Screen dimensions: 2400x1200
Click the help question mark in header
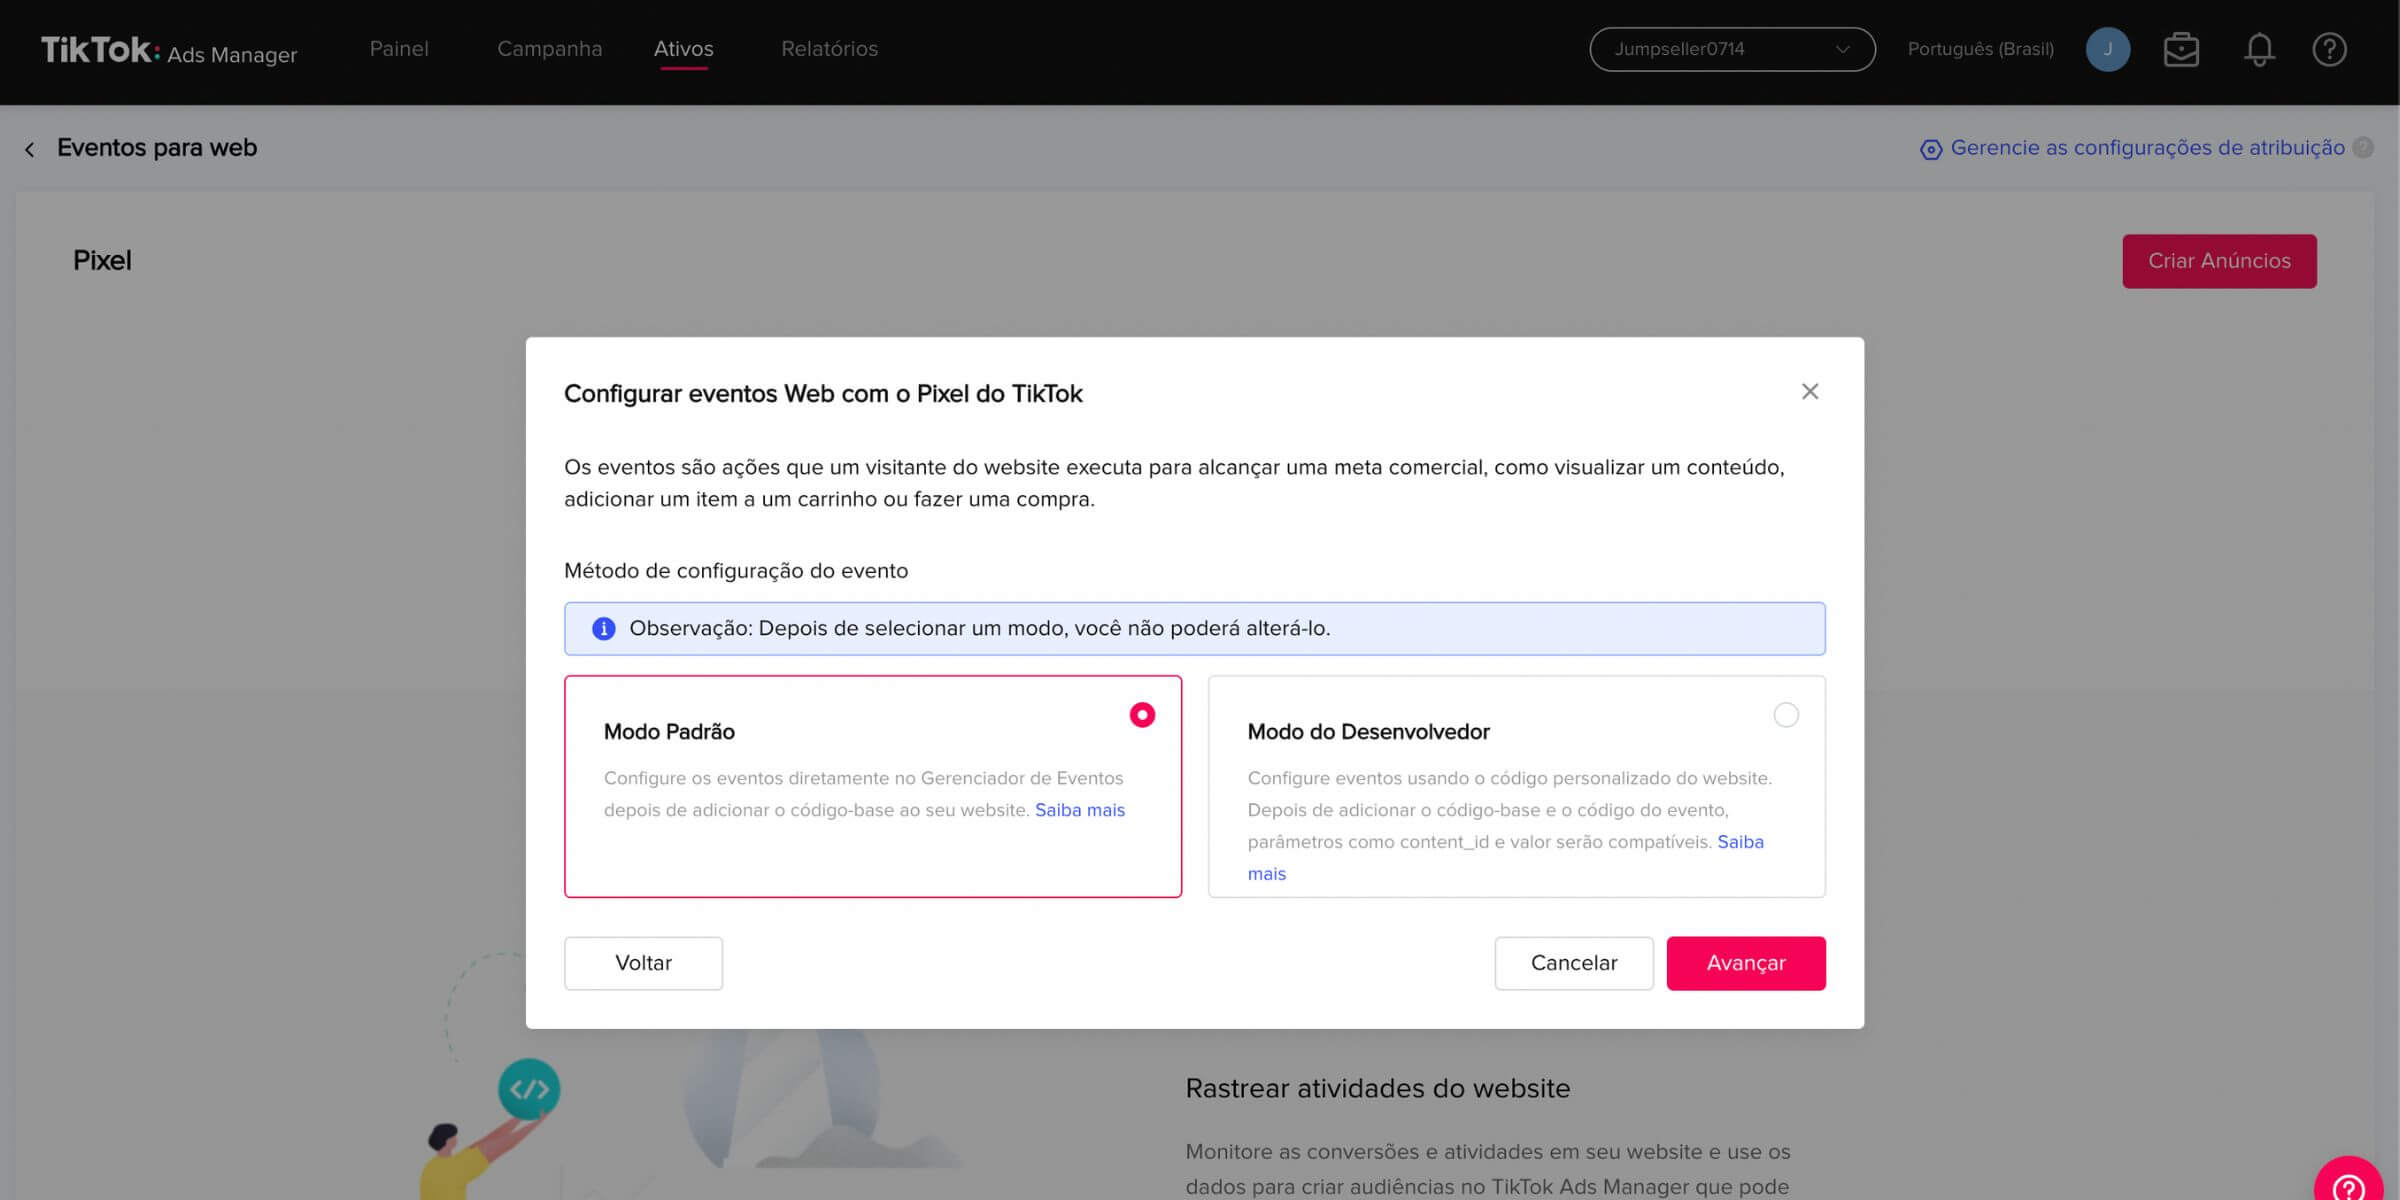pos(2329,49)
